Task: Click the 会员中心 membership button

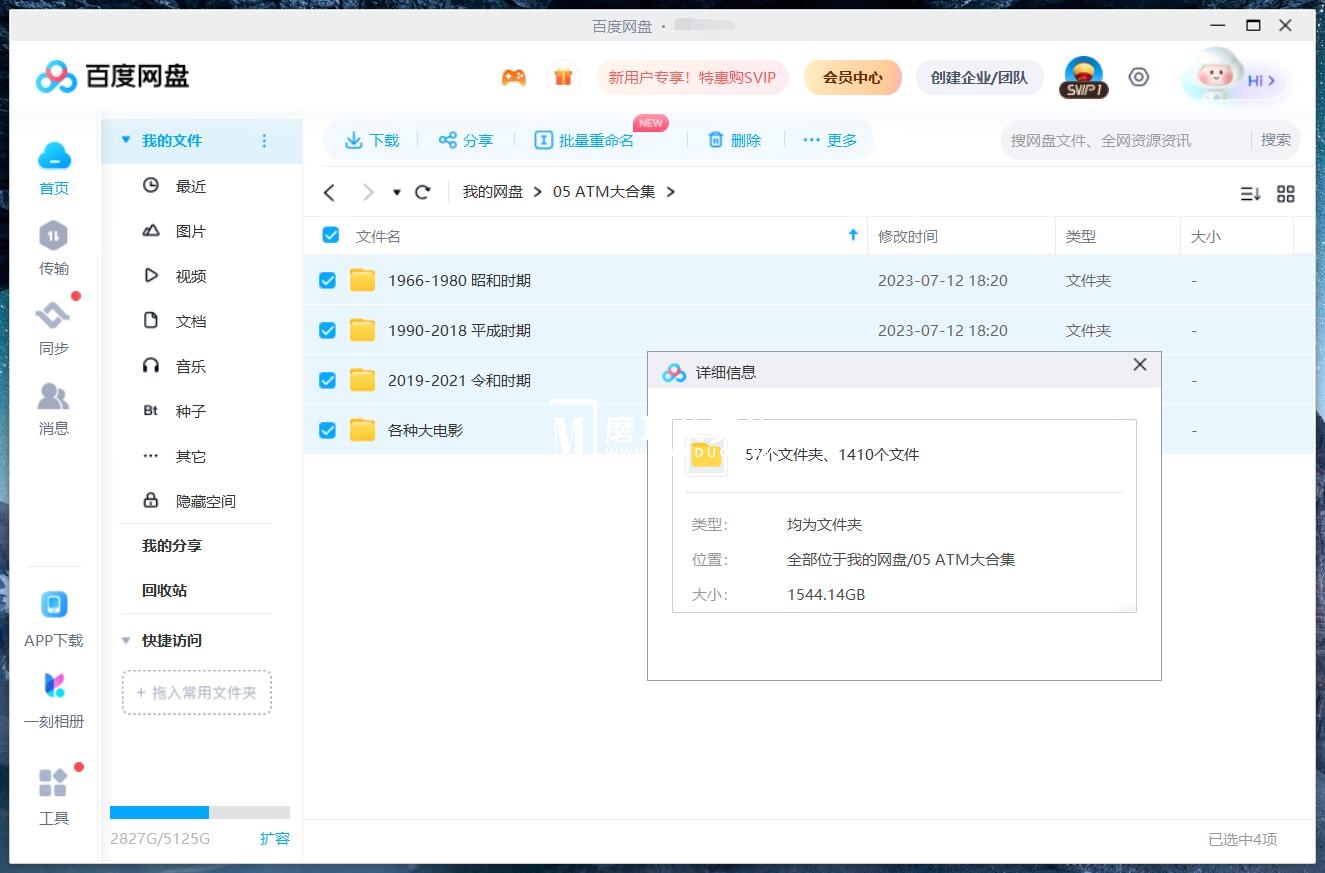Action: [x=852, y=76]
